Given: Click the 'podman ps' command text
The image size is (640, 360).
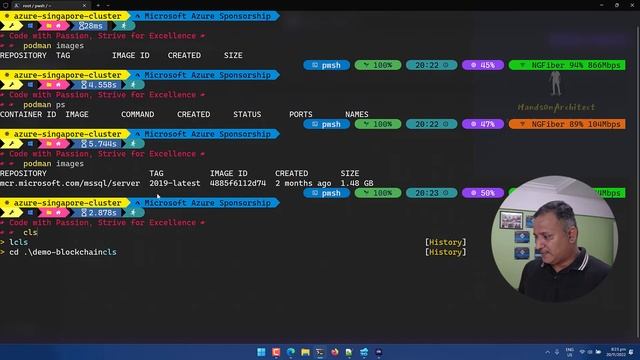Looking at the screenshot, I should click(x=44, y=104).
